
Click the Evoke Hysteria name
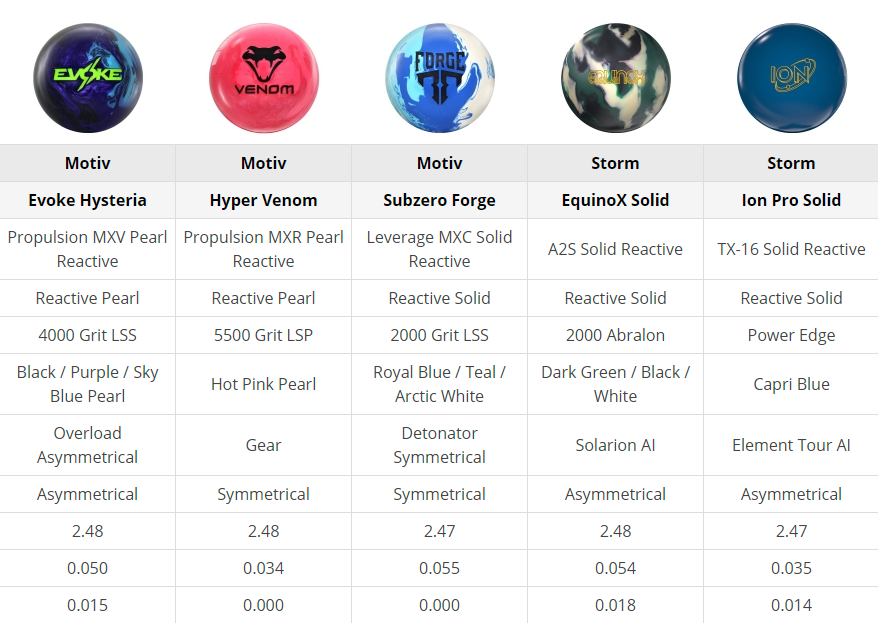pos(88,200)
